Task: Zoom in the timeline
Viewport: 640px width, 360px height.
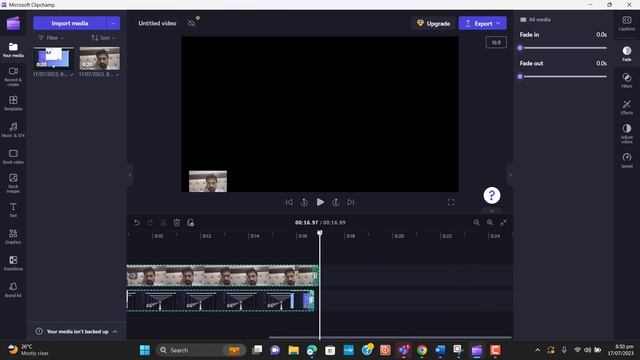Action: pyautogui.click(x=490, y=222)
